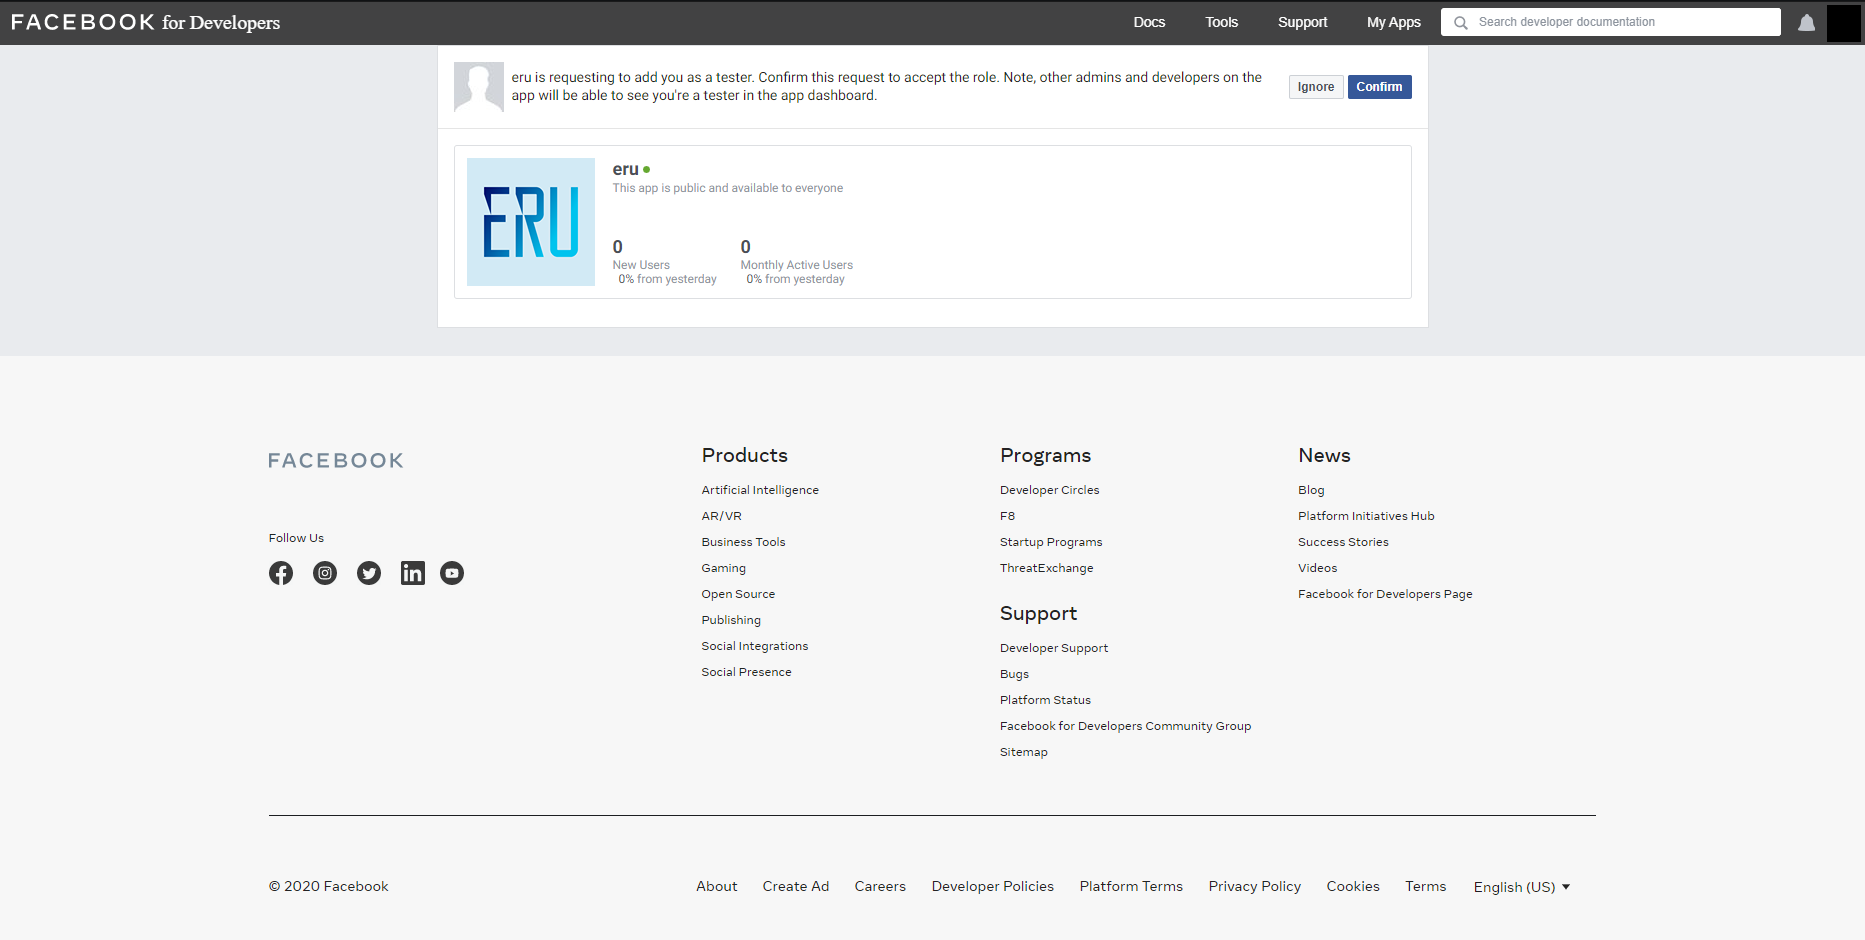Expand the English (US) language dropdown
This screenshot has height=940, width=1865.
[1522, 887]
